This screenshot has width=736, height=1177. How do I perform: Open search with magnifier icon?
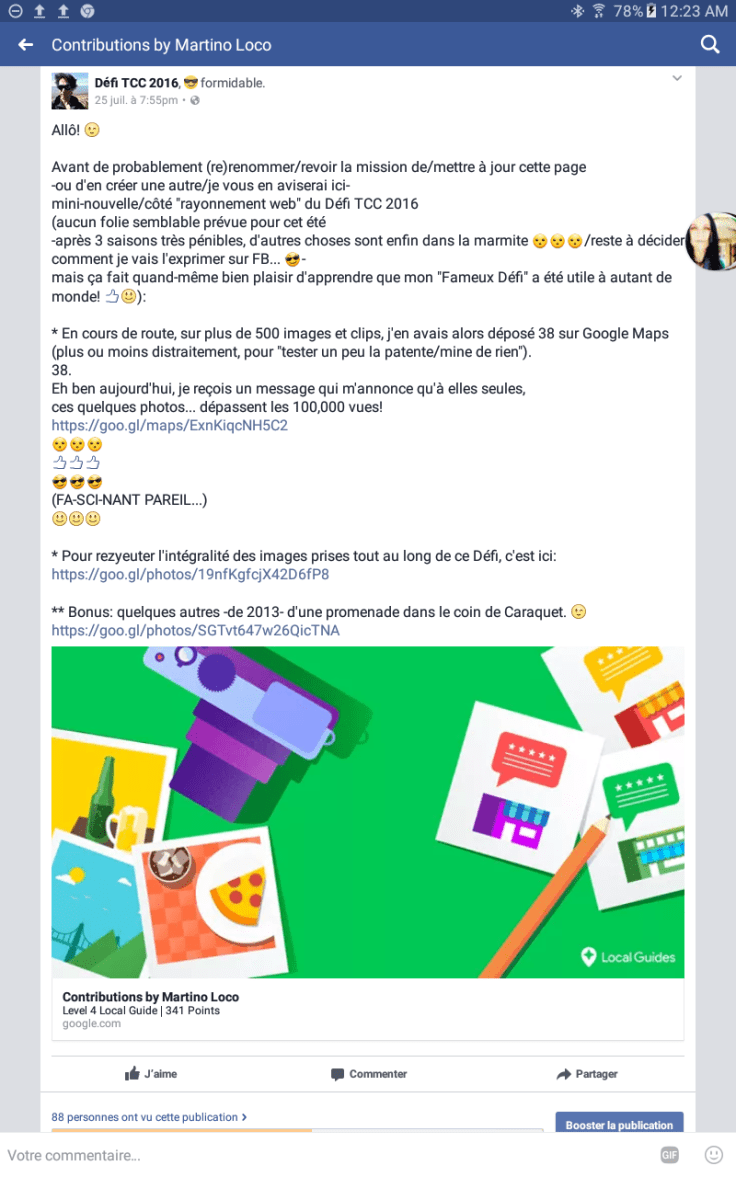point(710,45)
